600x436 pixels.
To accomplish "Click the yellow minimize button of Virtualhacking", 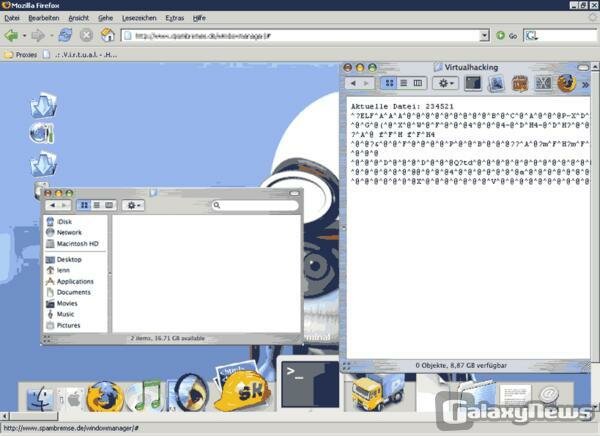I will [360, 68].
